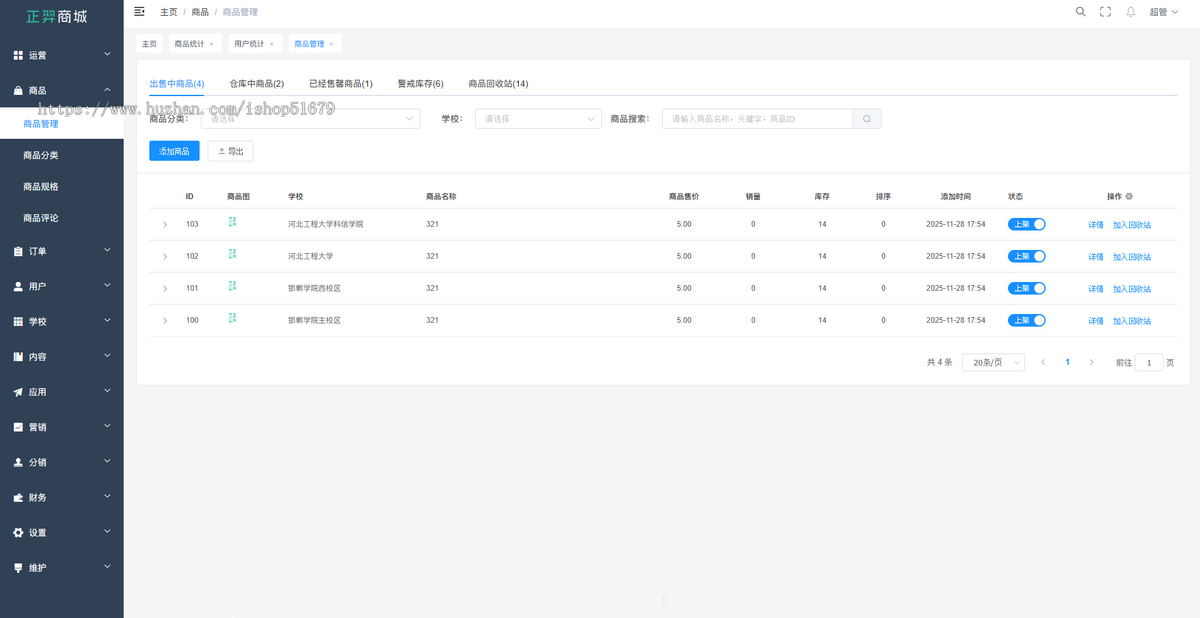Turn off 上架 switch for product ID 100

1026,320
